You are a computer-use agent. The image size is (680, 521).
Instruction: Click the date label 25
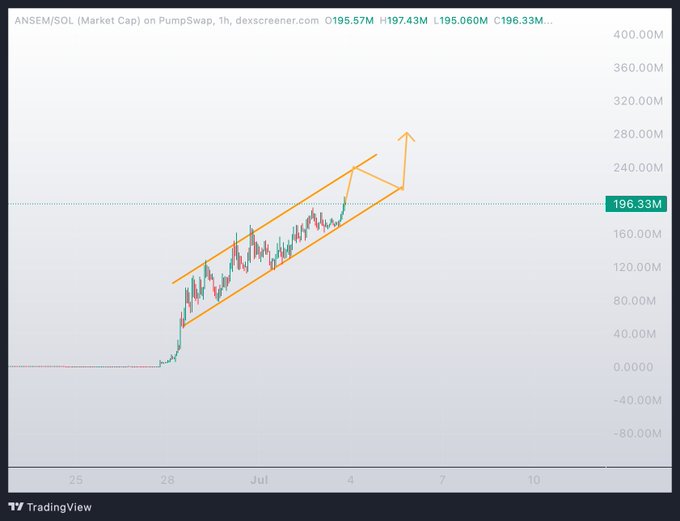pyautogui.click(x=75, y=480)
